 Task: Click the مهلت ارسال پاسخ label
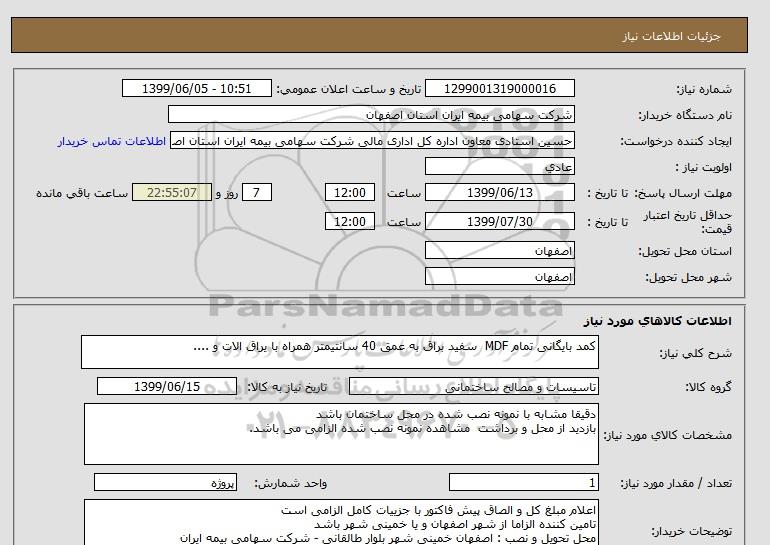(683, 193)
